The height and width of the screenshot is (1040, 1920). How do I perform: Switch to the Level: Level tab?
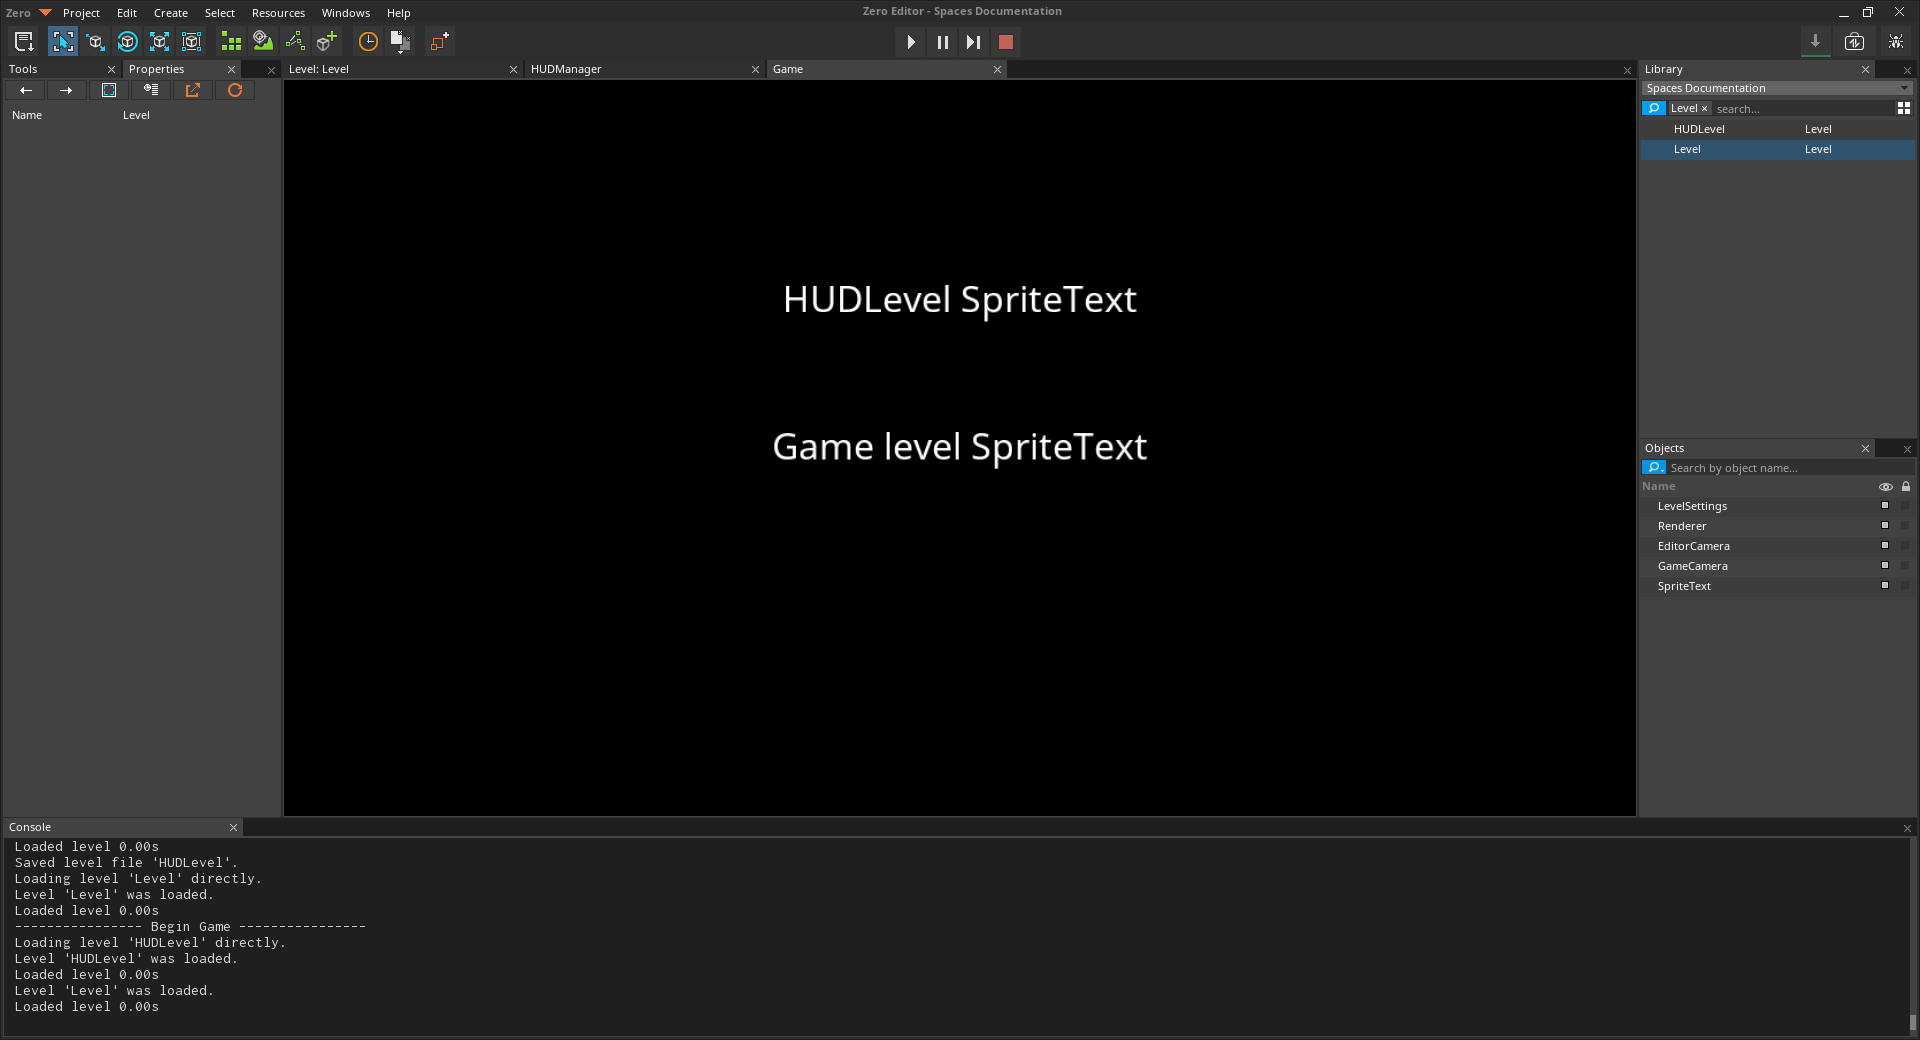(402, 69)
